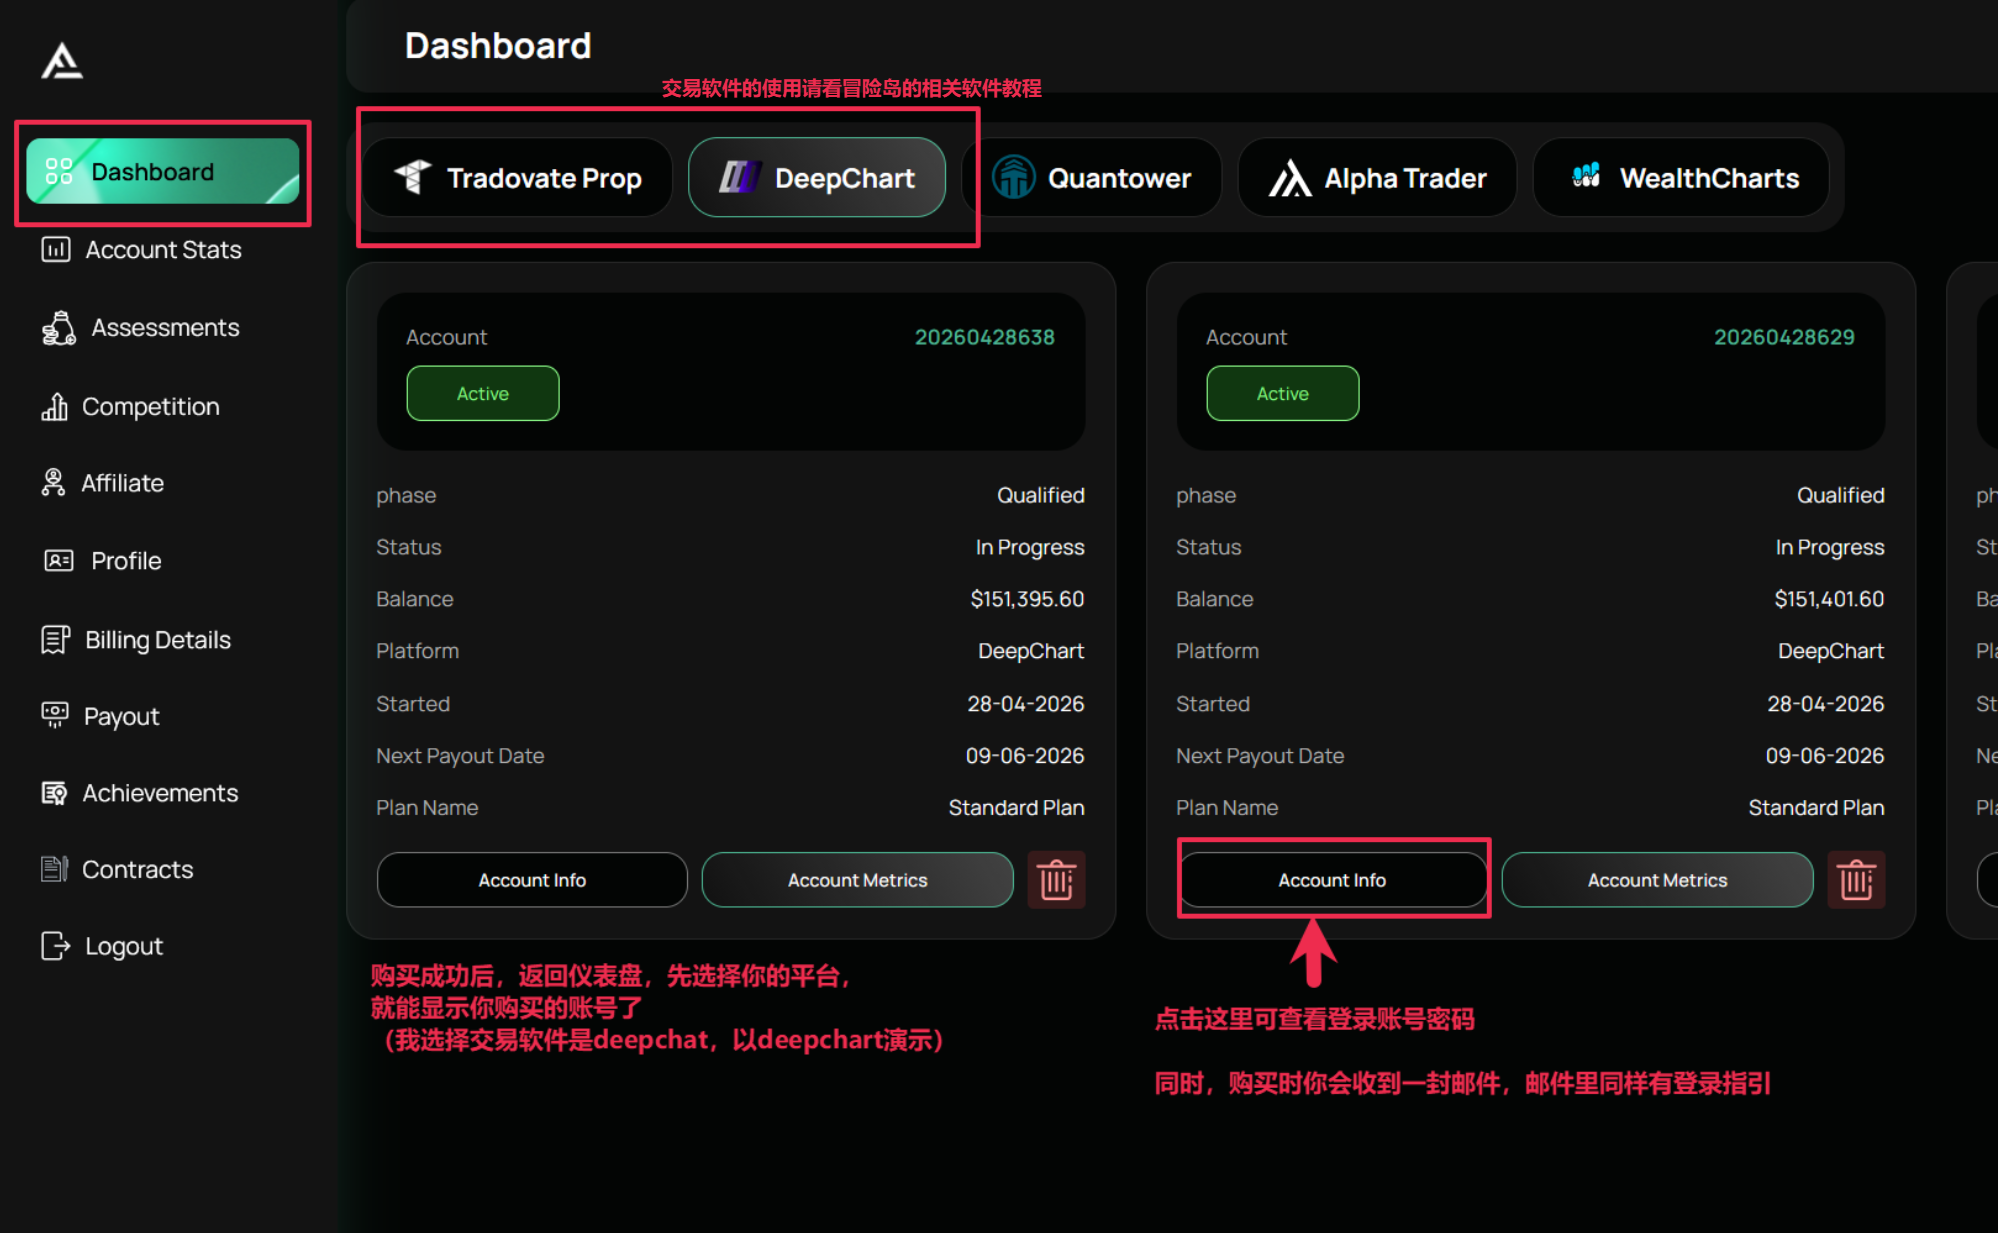This screenshot has height=1233, width=1998.
Task: Click the DeepChart logo icon
Action: tap(740, 177)
